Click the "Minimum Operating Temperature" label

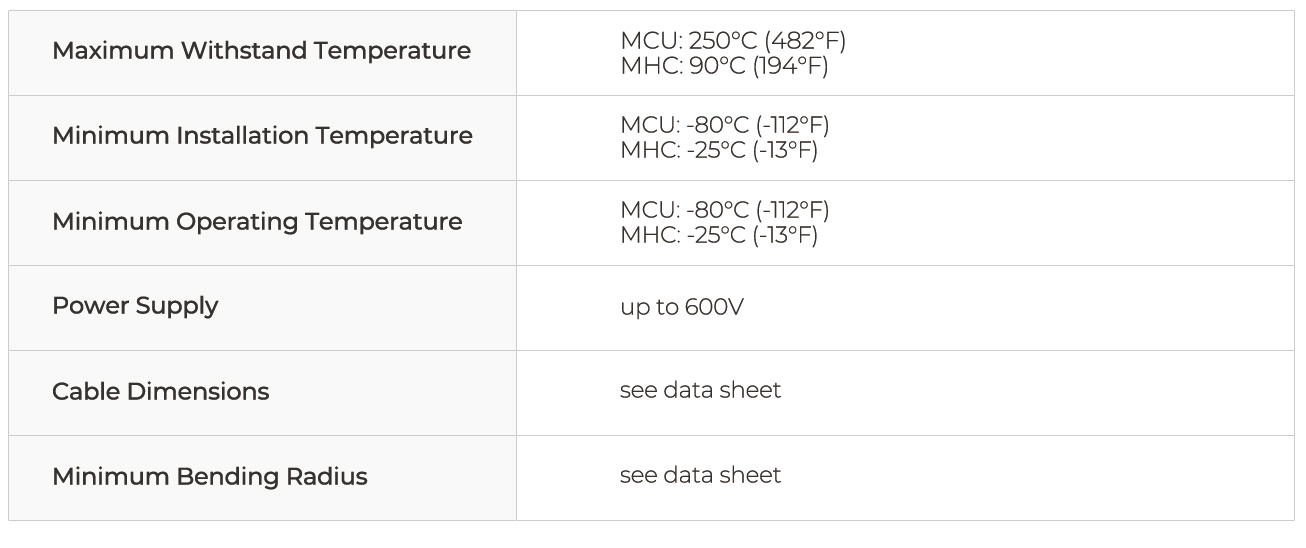point(257,222)
